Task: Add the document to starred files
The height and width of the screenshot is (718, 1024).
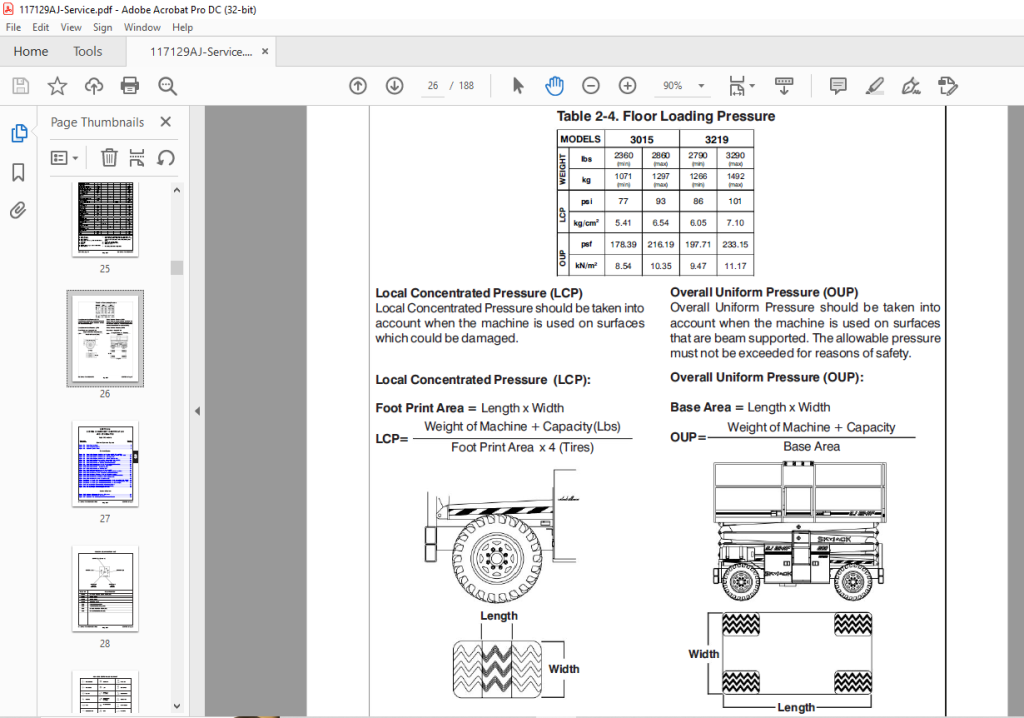Action: tap(57, 86)
